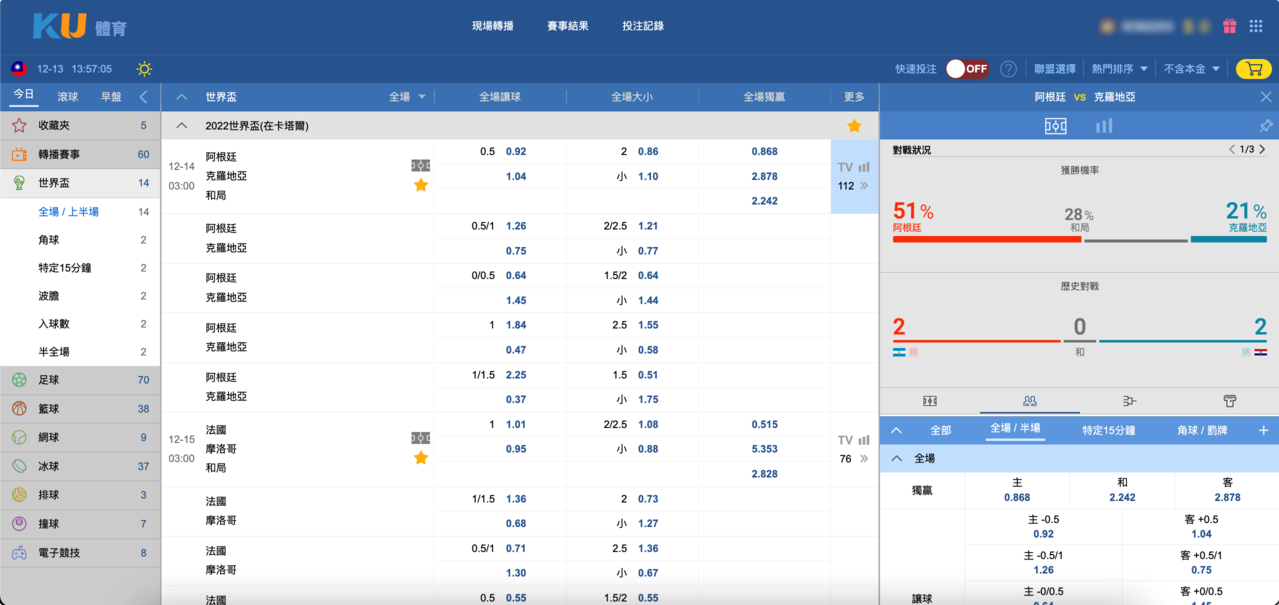
Task: Switch to the 早盤 tab
Action: click(111, 97)
